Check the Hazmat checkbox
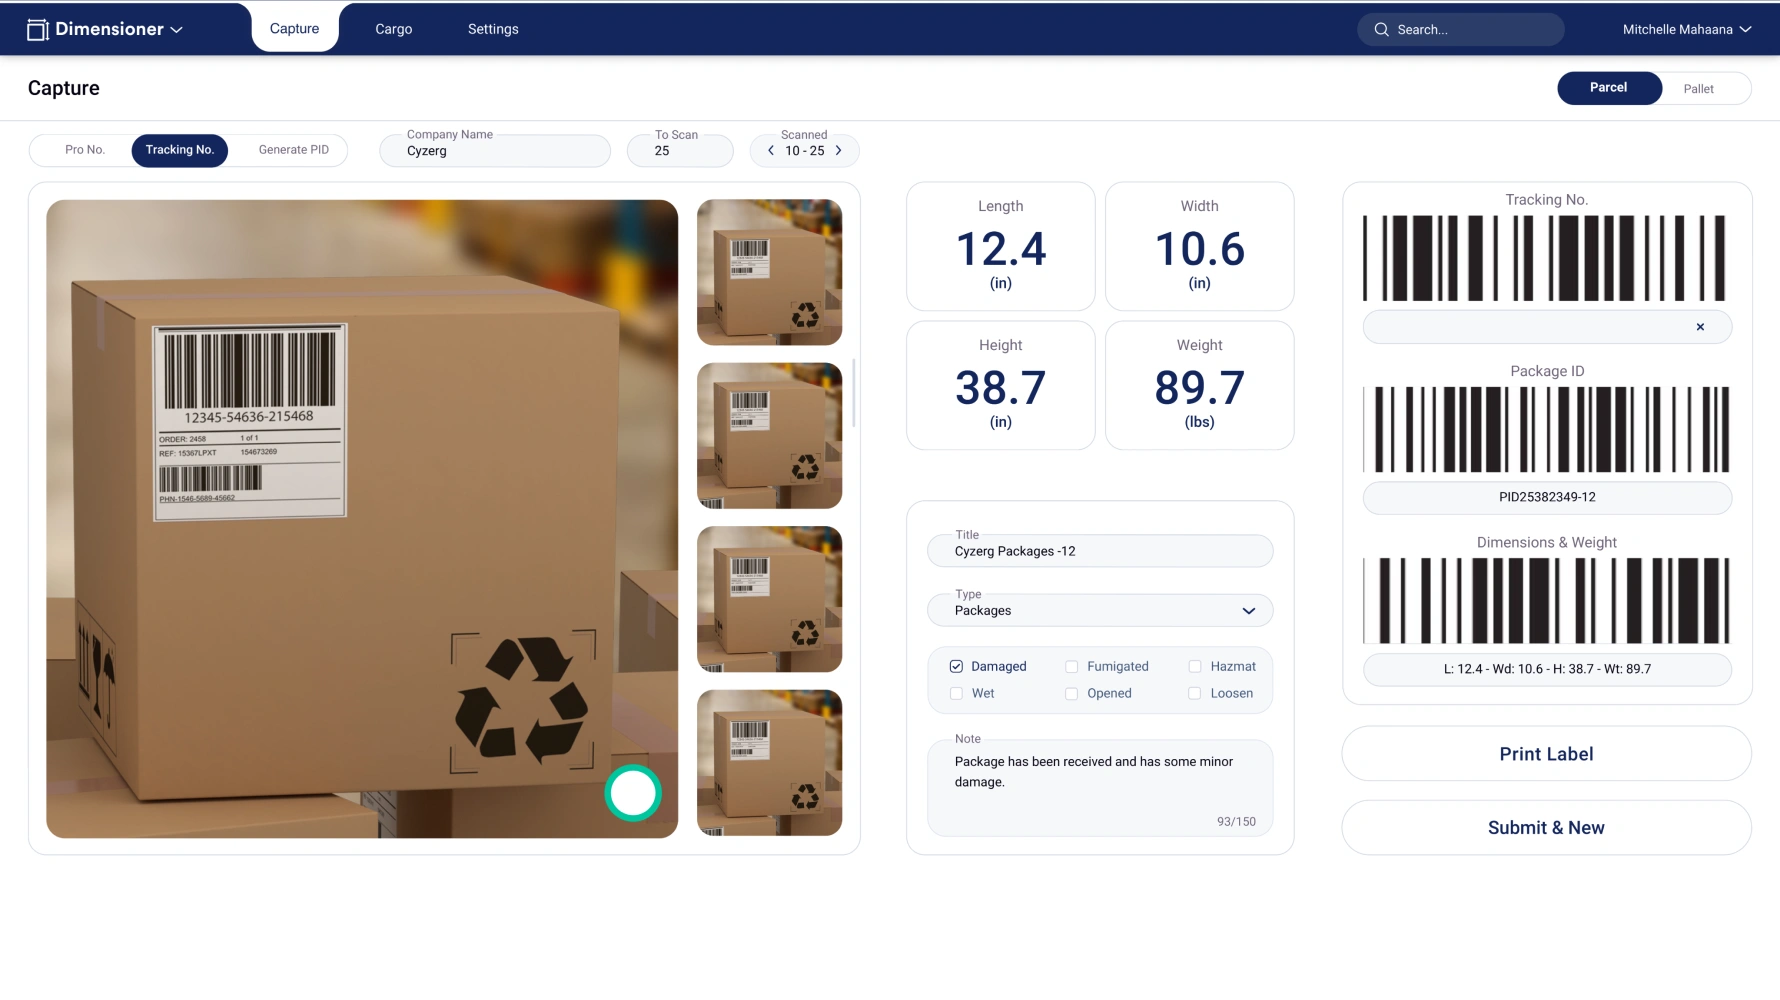The image size is (1780, 1000). [x=1194, y=667]
